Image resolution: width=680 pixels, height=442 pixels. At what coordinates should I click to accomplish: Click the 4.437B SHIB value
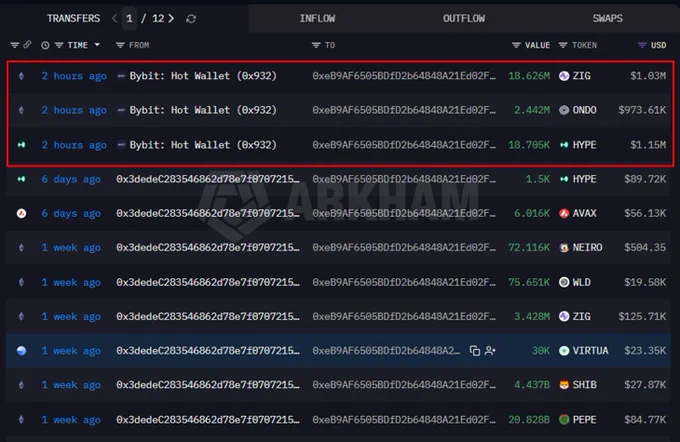(x=532, y=385)
